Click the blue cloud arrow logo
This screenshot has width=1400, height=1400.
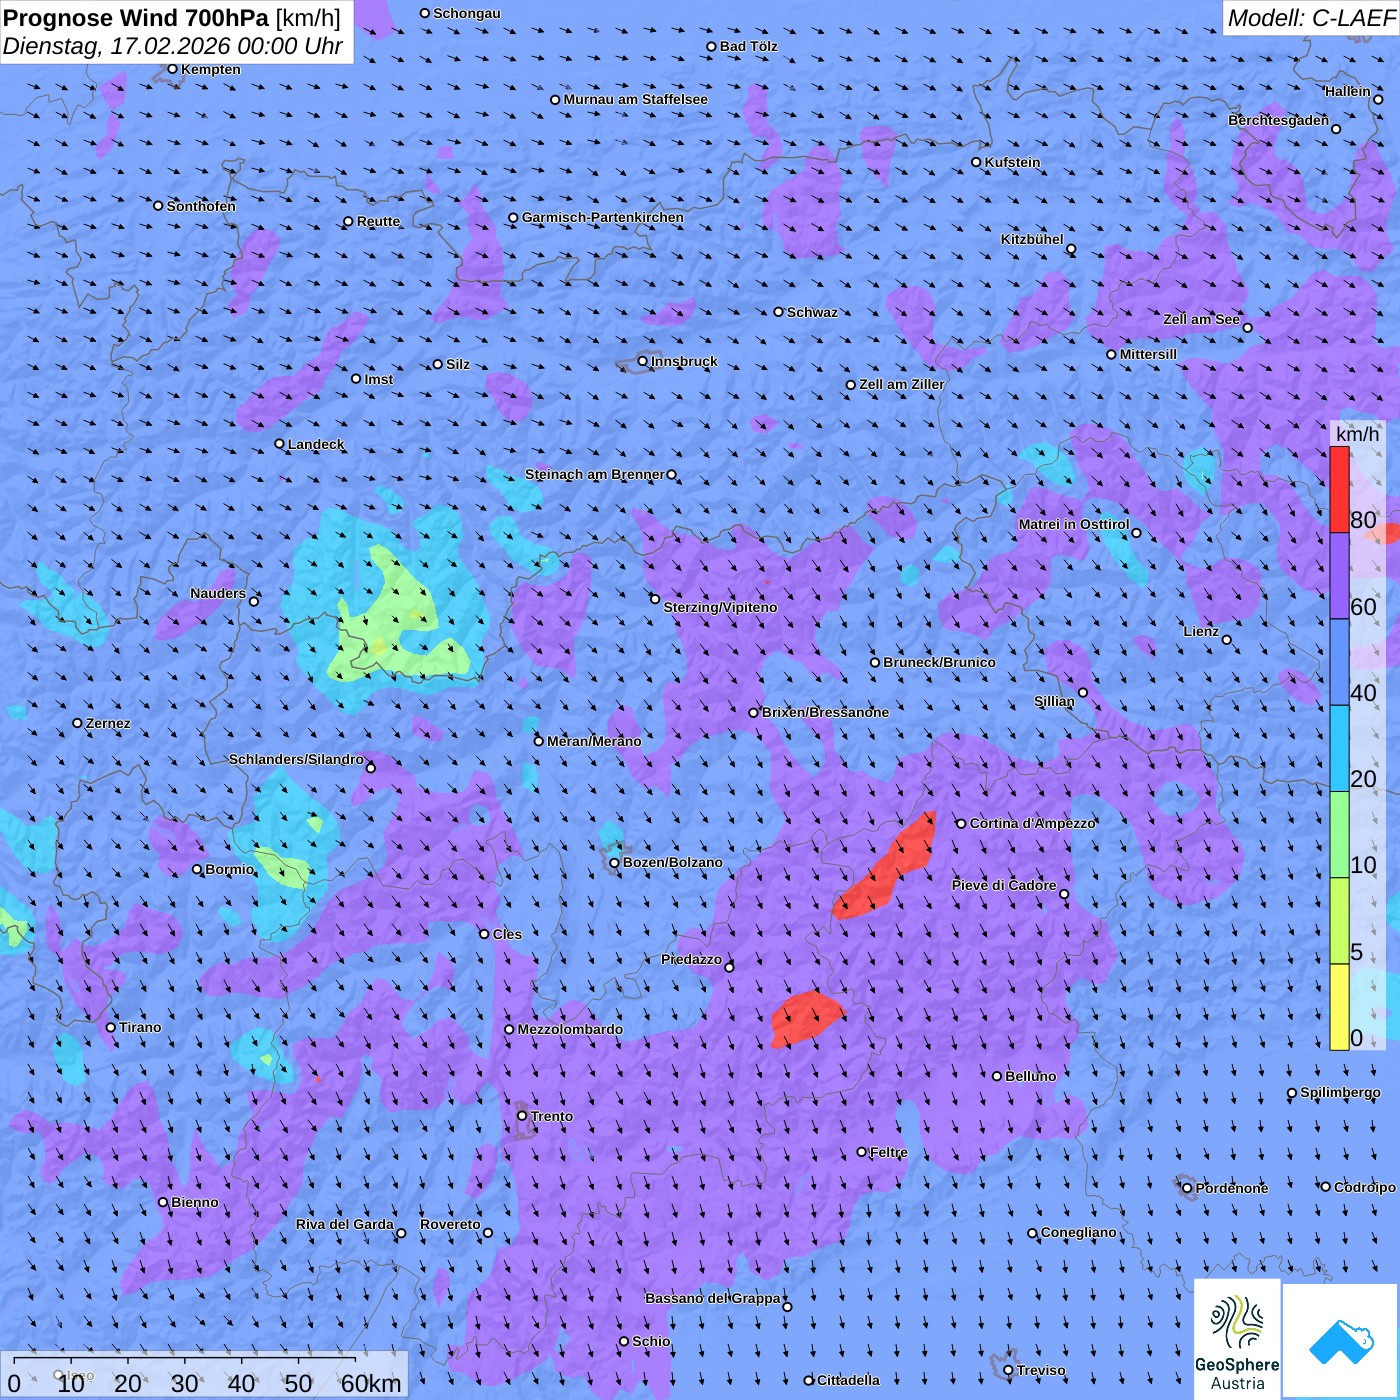pyautogui.click(x=1341, y=1341)
